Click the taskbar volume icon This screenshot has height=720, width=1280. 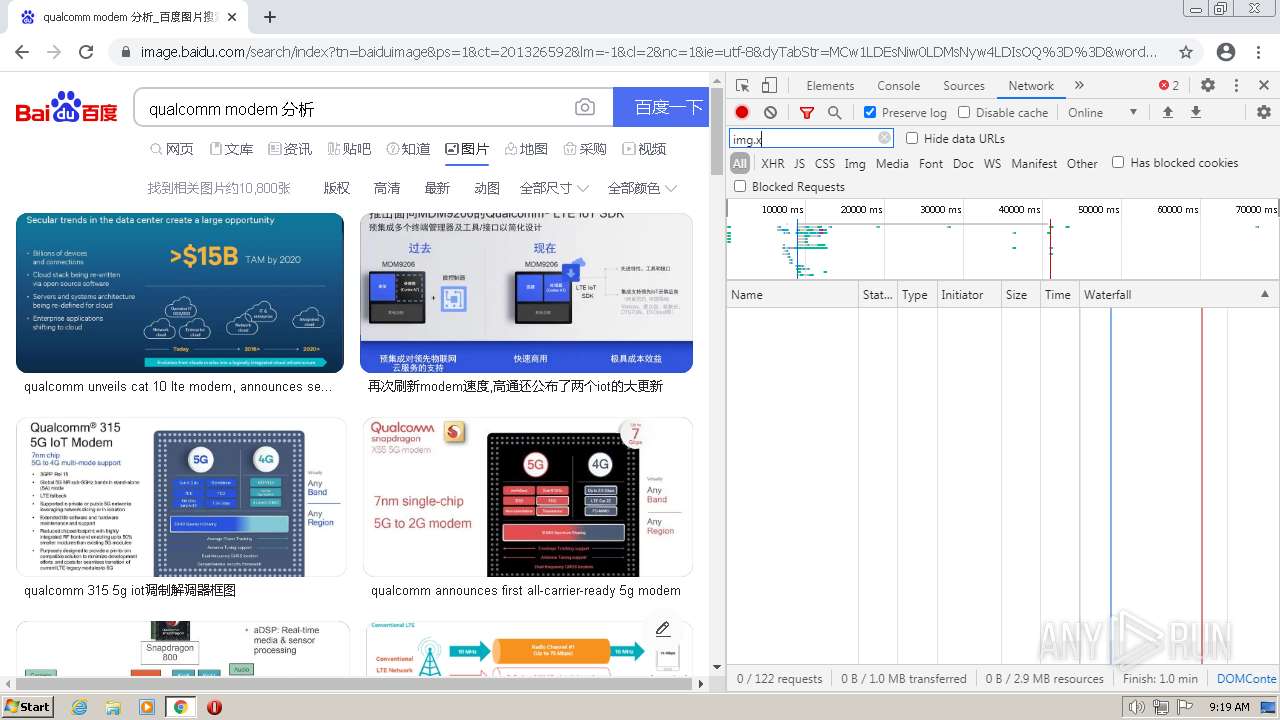pos(1136,707)
